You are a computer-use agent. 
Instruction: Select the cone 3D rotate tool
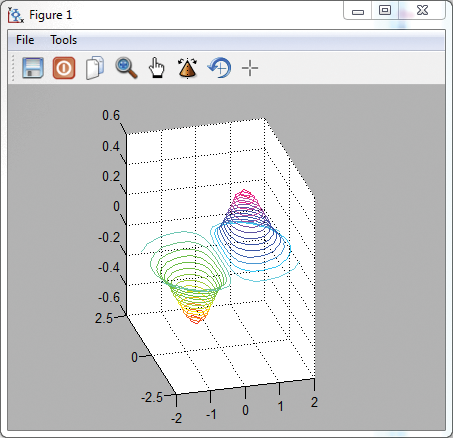click(187, 68)
